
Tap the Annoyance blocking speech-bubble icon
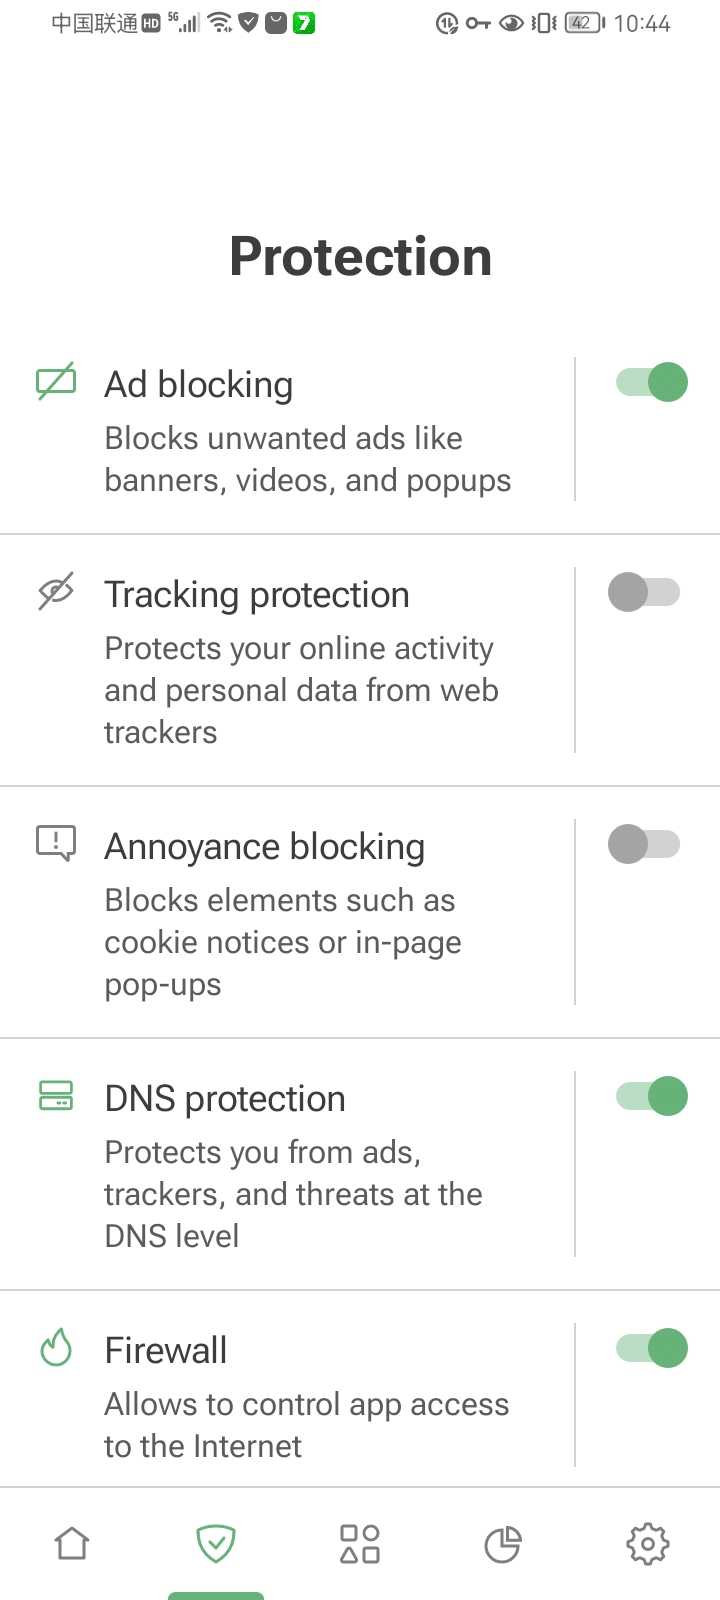[56, 842]
